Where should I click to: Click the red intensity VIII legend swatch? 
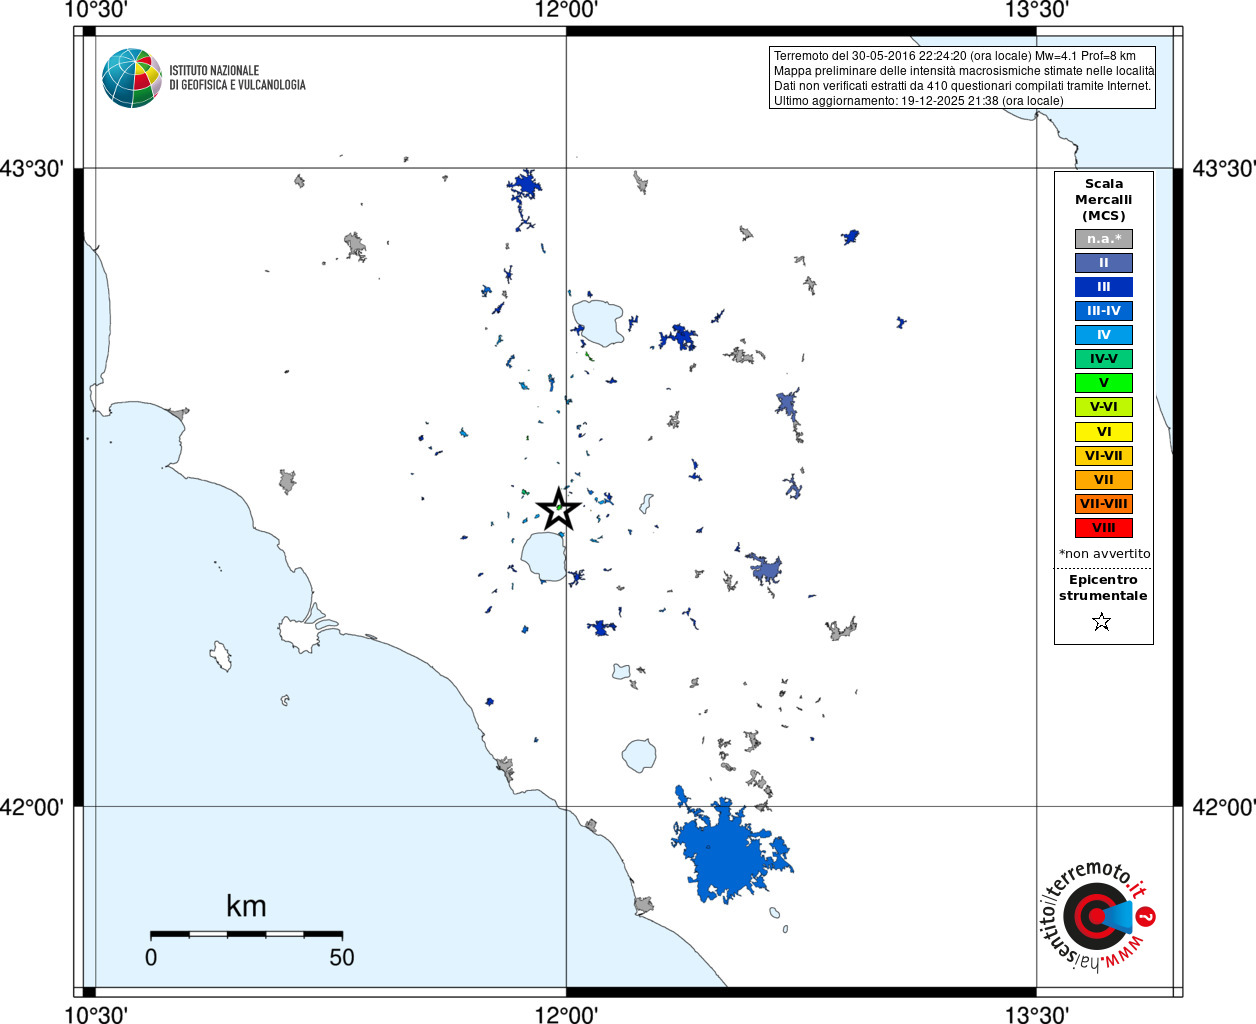click(x=1103, y=528)
